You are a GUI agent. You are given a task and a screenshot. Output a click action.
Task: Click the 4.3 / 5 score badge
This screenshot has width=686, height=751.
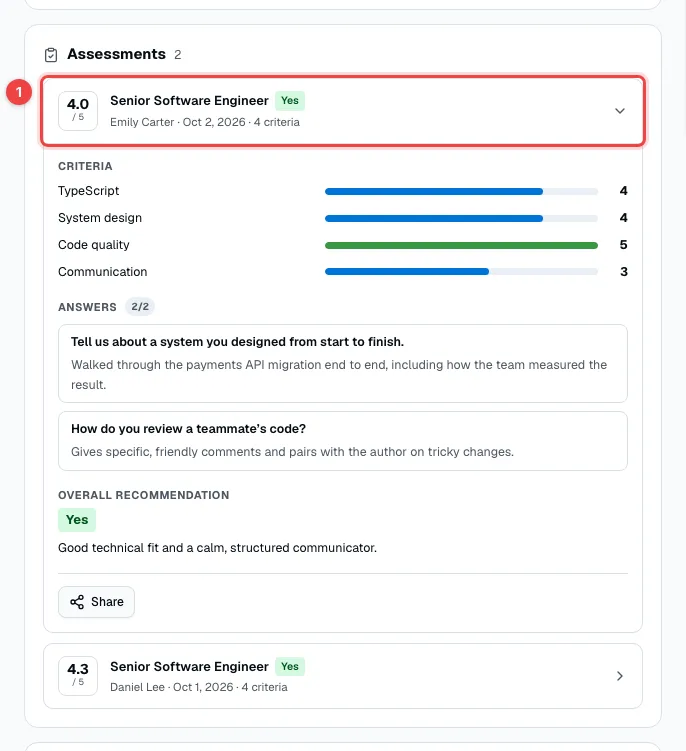[78, 676]
